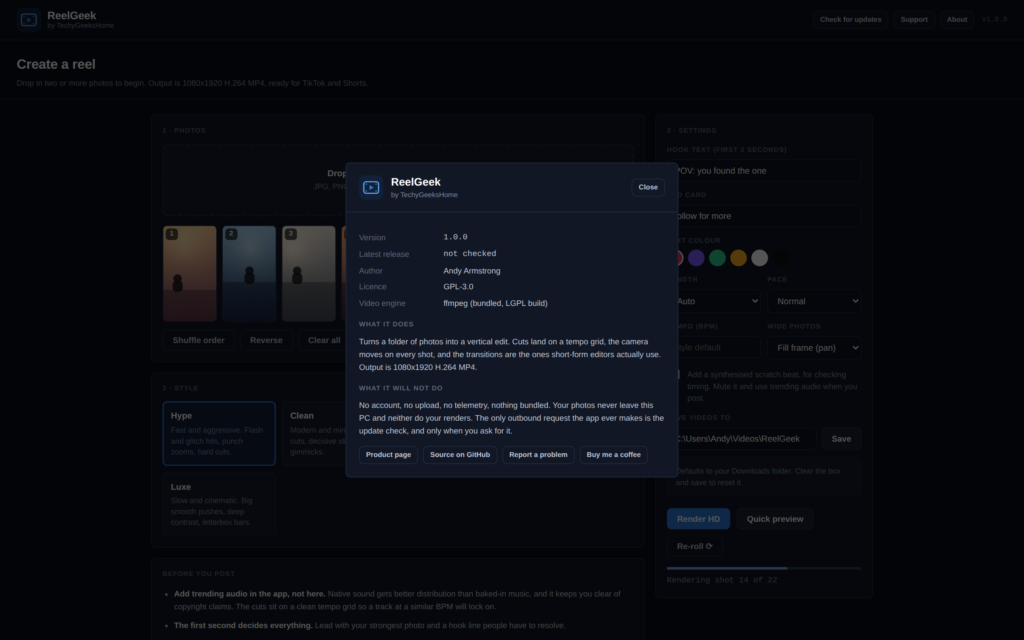Click the "Create a reel" heading
Viewport: 1024px width, 640px height.
[56, 64]
